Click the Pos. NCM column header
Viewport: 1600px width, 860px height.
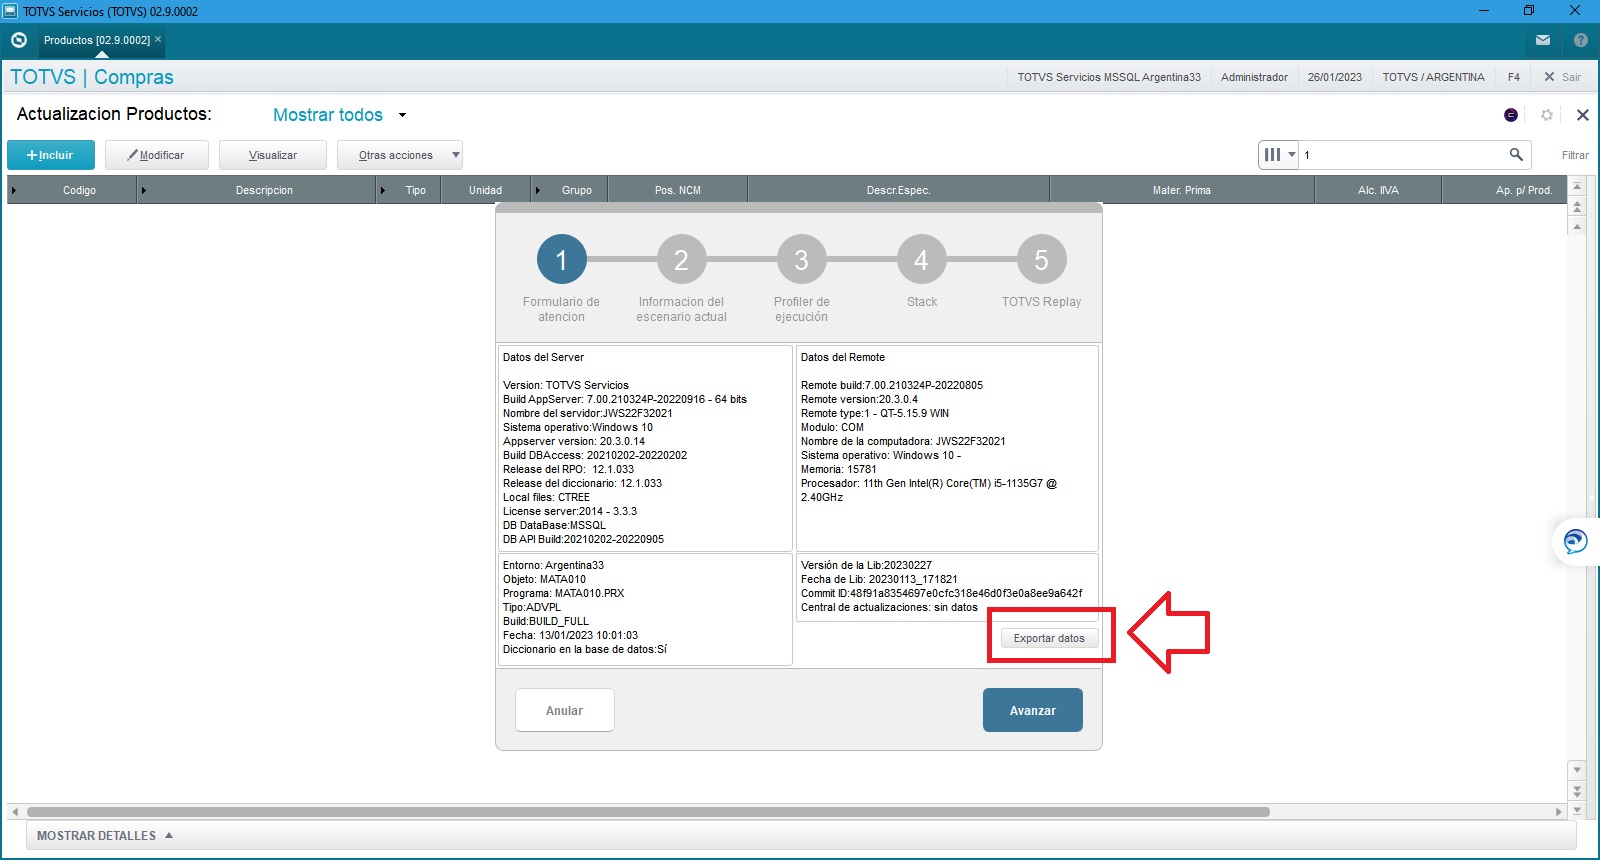pos(678,190)
